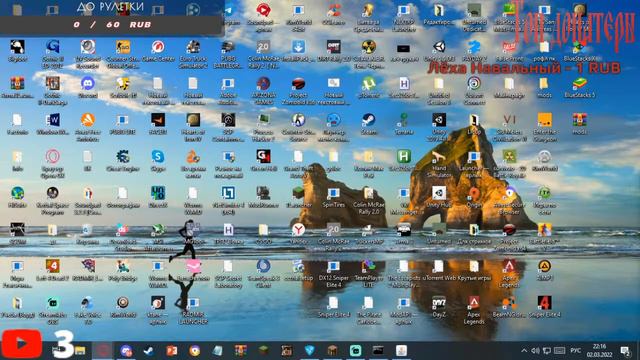Screen dimensions: 640x360
Task: Select the Euro Truck Simulator 2 icon
Action: tap(193, 47)
